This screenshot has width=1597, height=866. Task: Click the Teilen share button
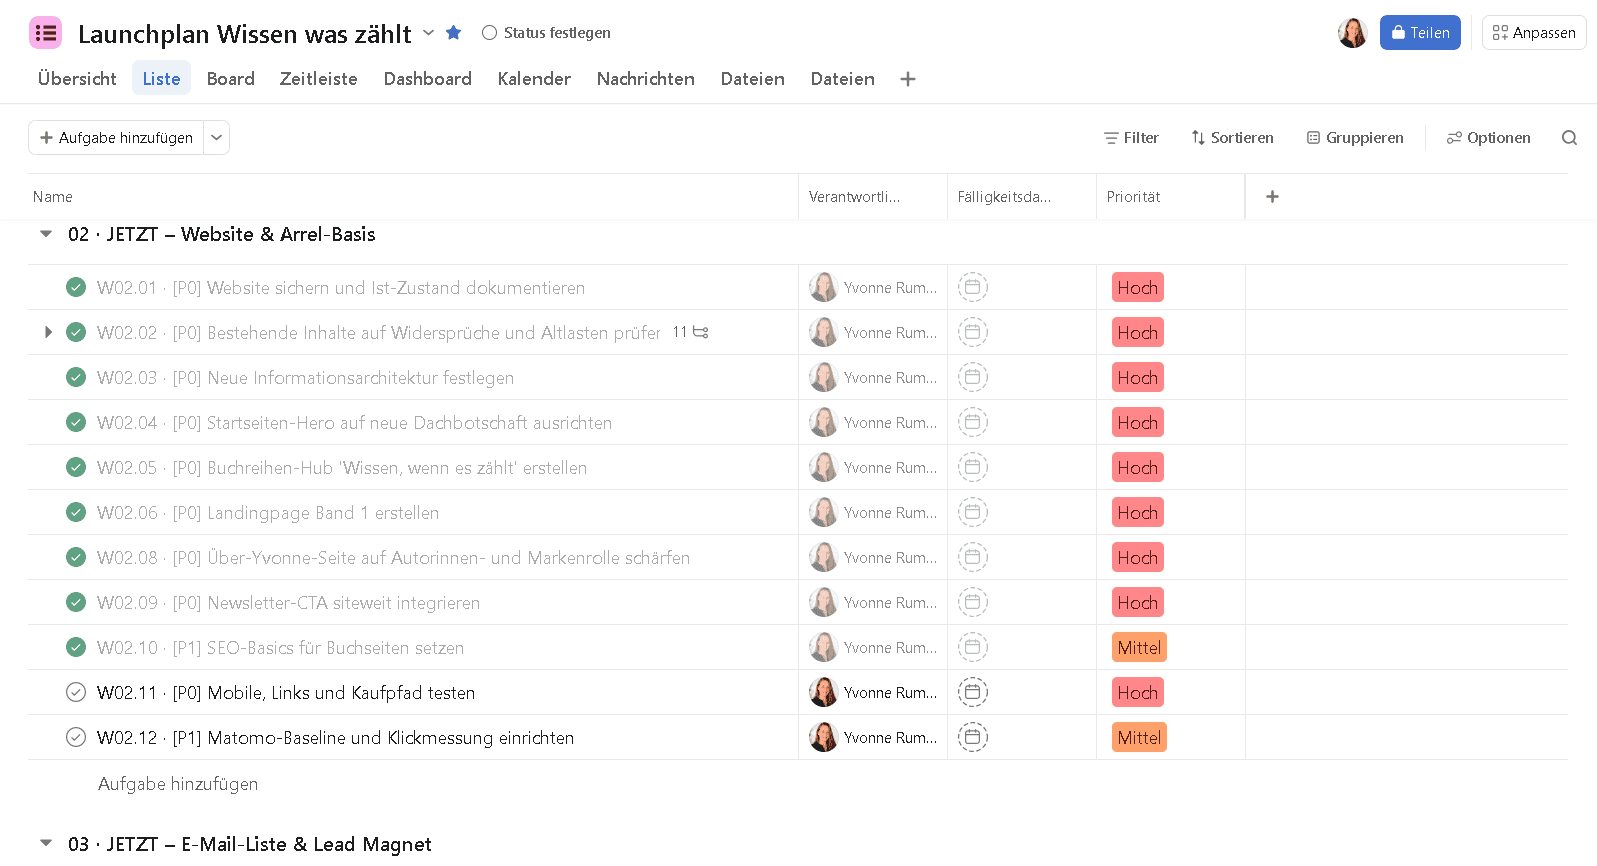point(1420,33)
